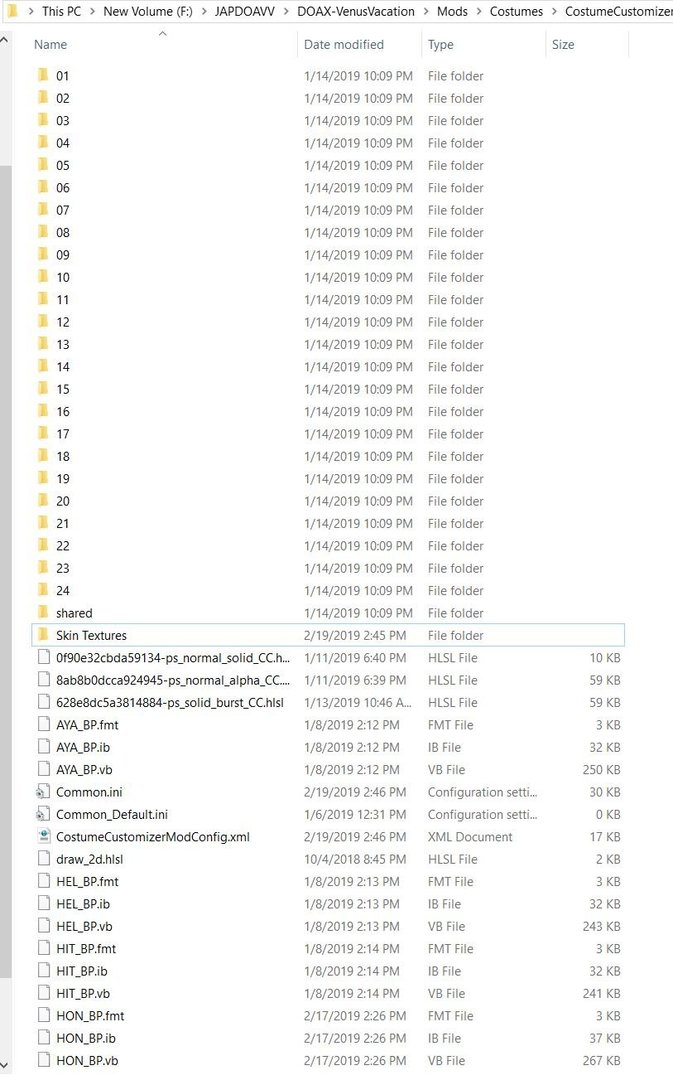Image resolution: width=673 pixels, height=1080 pixels.
Task: Click the Common.ini file icon
Action: point(43,792)
